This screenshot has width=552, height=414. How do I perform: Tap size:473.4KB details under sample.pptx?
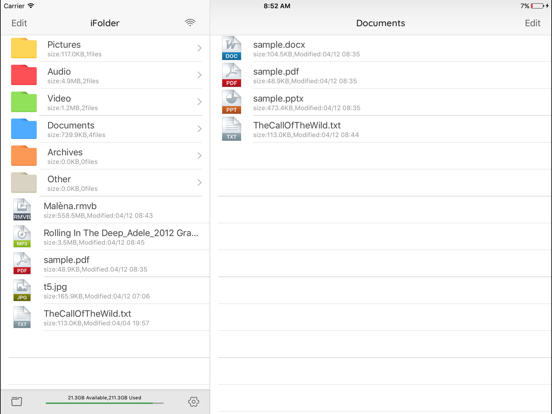click(x=307, y=108)
